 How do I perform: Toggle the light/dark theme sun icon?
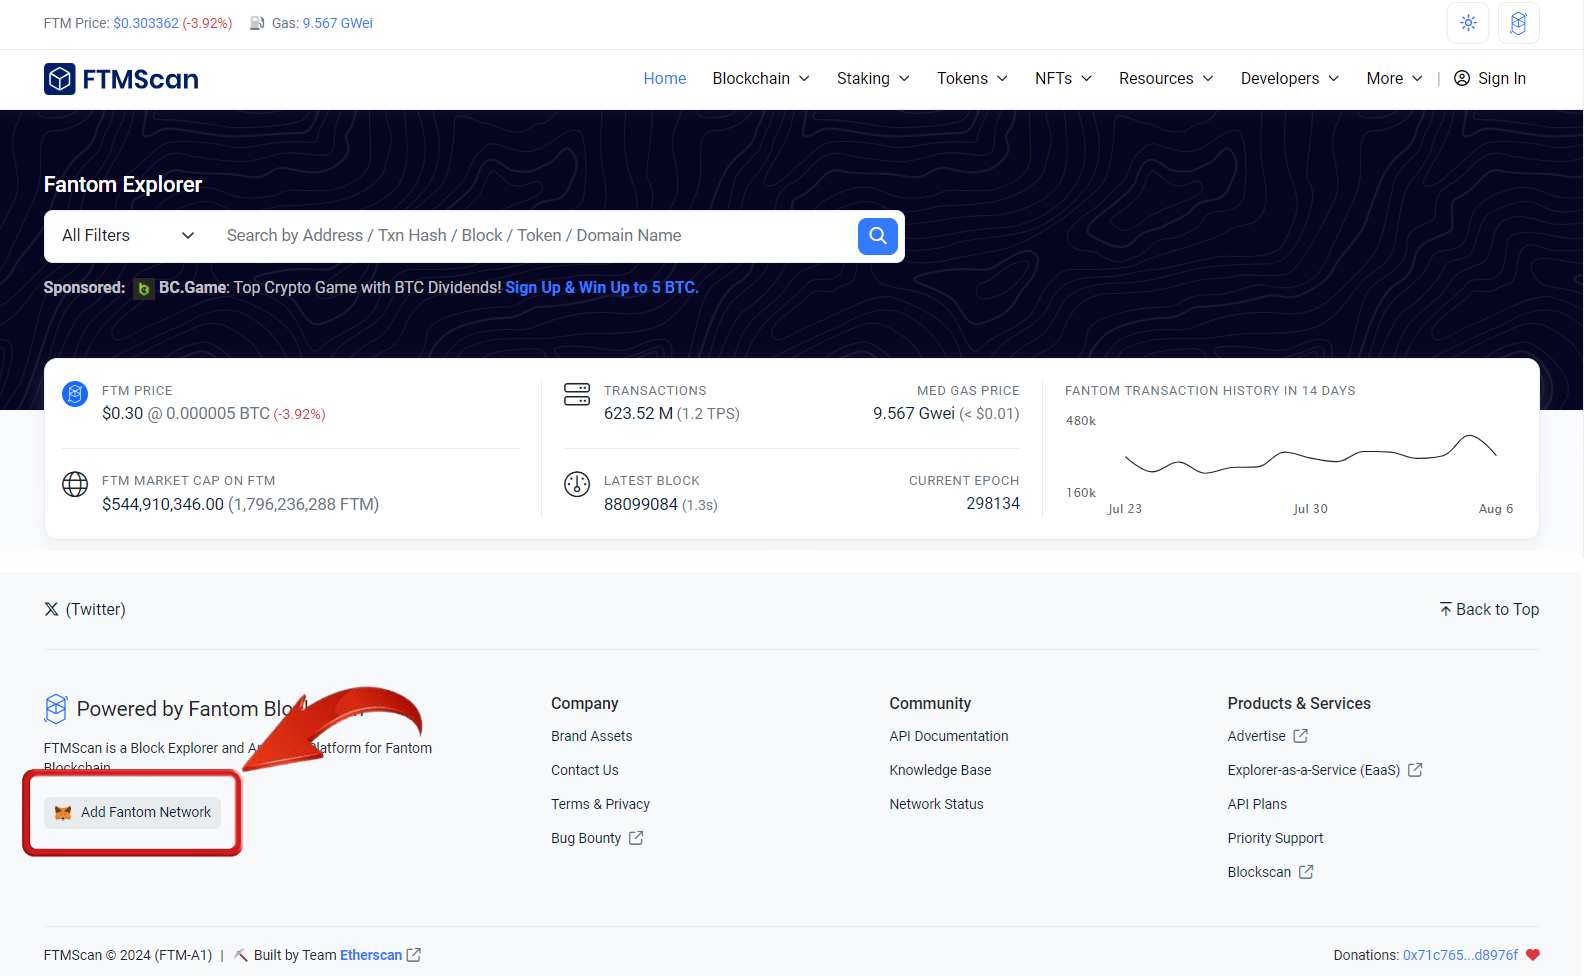[1468, 23]
